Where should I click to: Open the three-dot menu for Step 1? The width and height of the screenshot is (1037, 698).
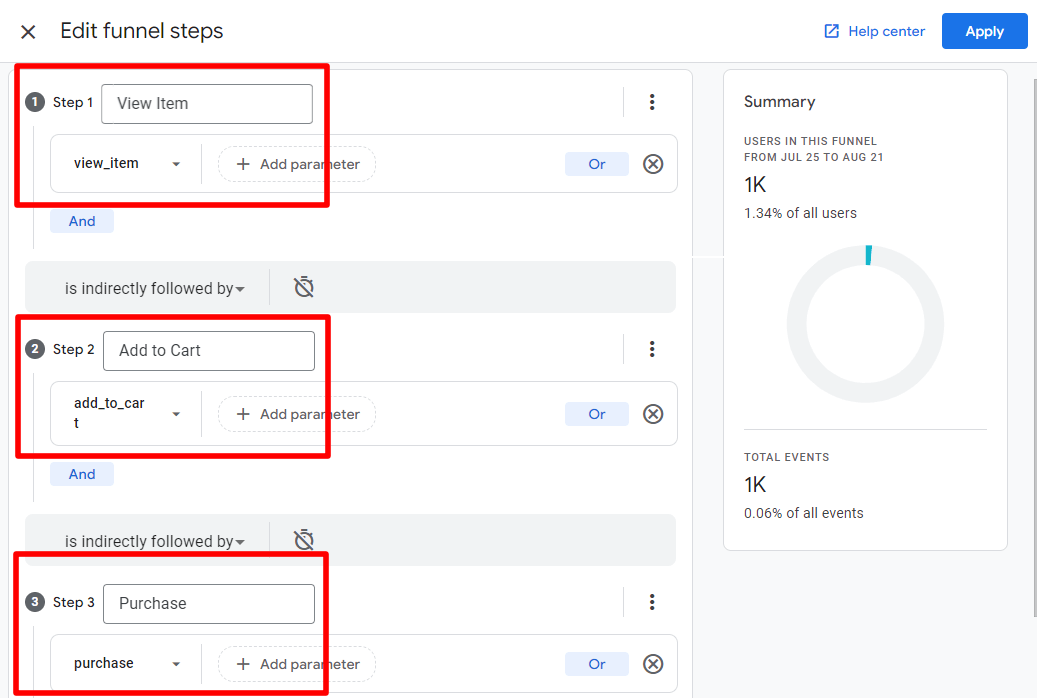652,102
